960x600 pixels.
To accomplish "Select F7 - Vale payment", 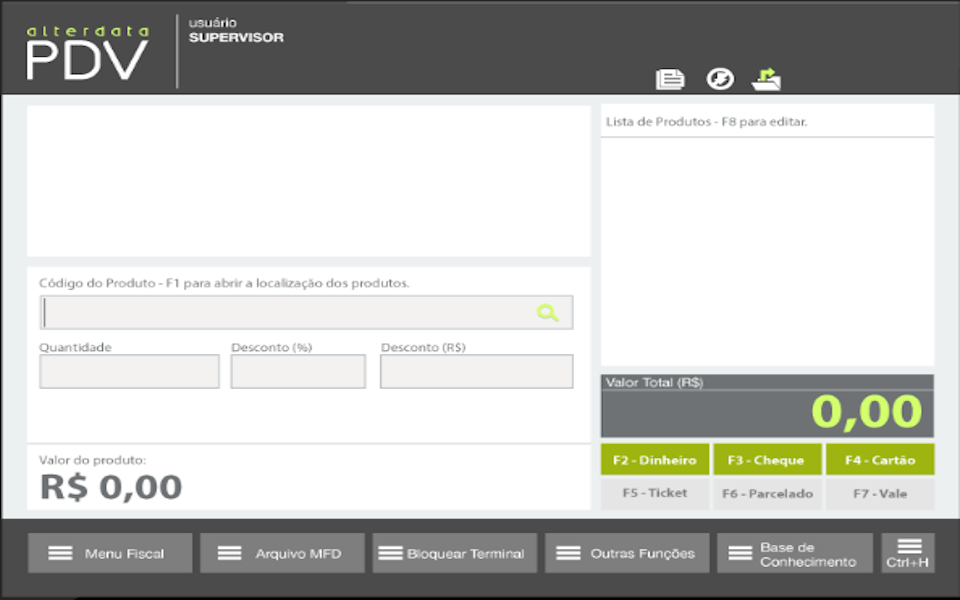I will tap(880, 493).
